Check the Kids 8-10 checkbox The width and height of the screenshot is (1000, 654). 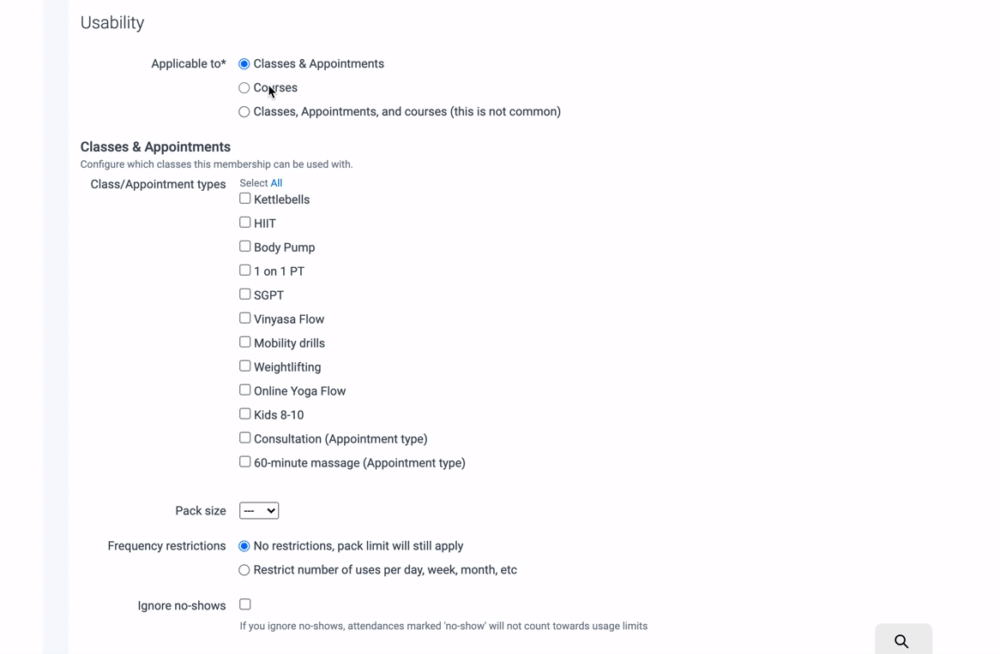[245, 415]
